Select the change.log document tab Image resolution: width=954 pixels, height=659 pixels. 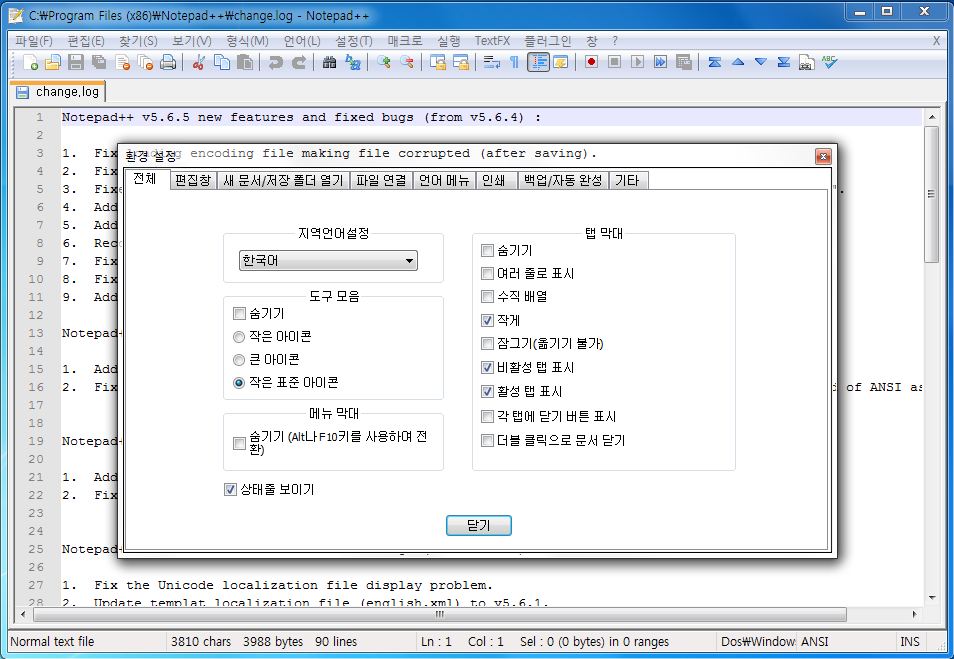point(59,92)
